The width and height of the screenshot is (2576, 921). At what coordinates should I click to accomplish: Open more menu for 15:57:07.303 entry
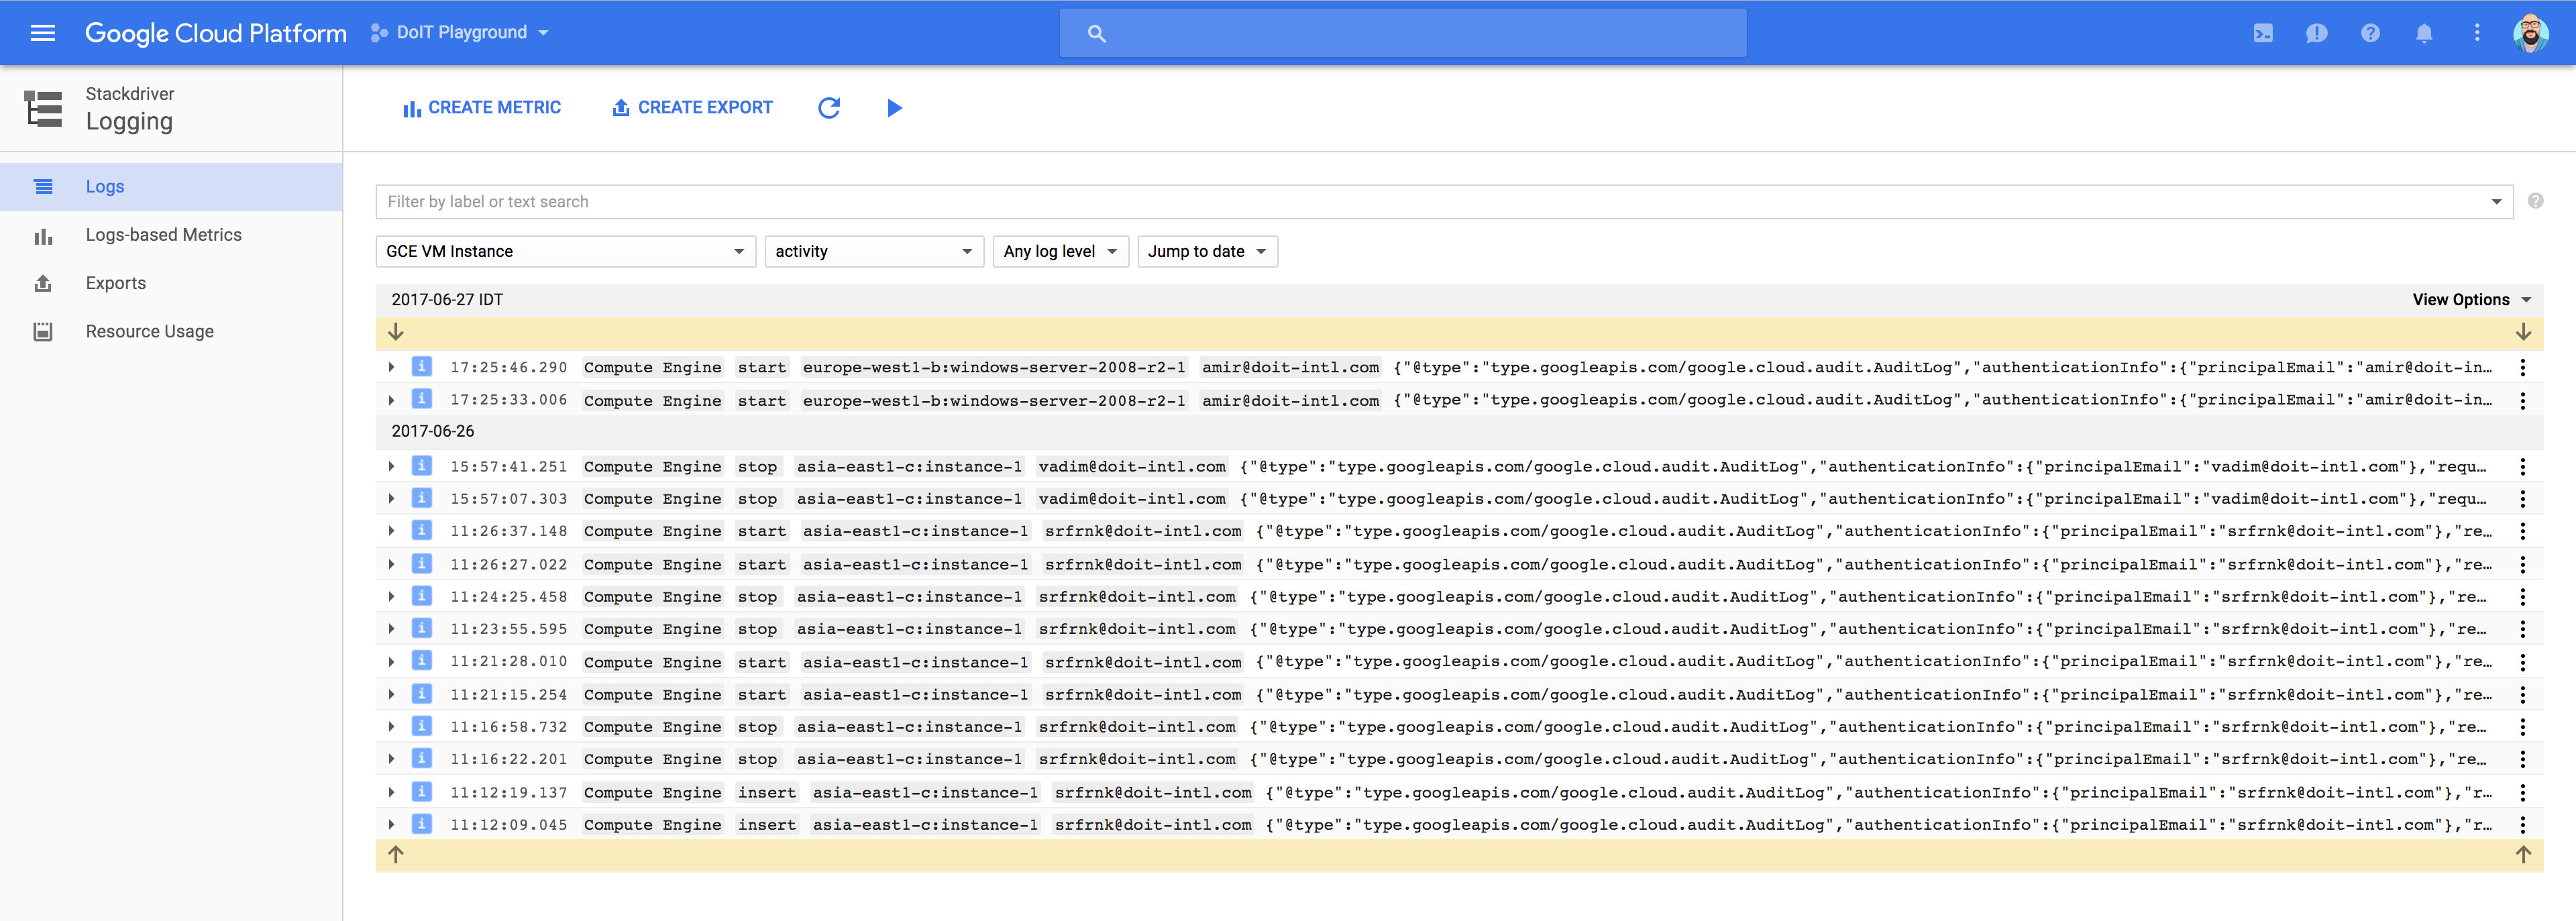pos(2523,499)
